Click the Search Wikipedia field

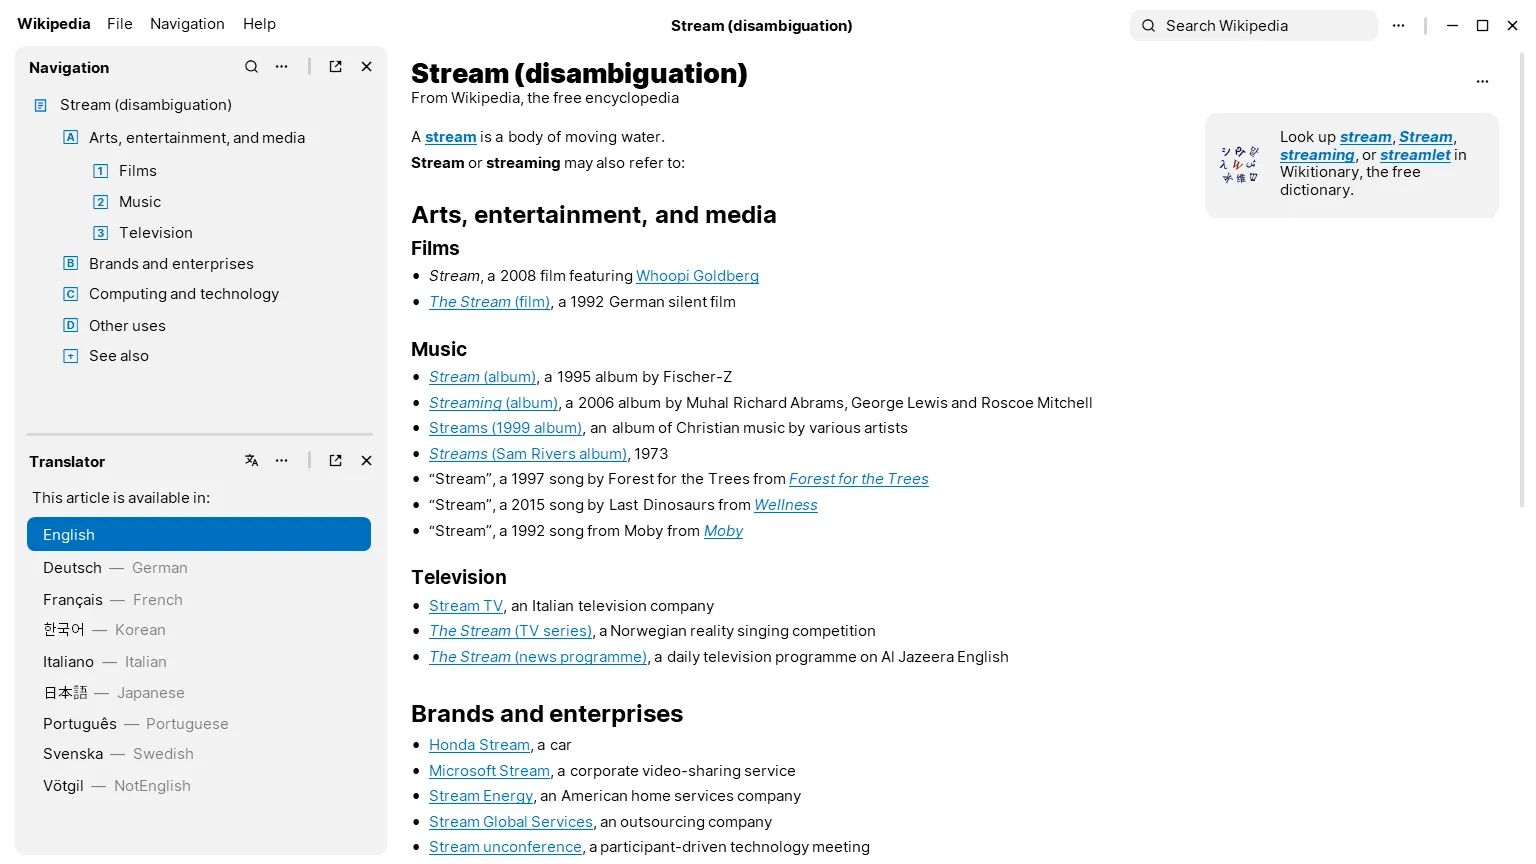[1252, 25]
